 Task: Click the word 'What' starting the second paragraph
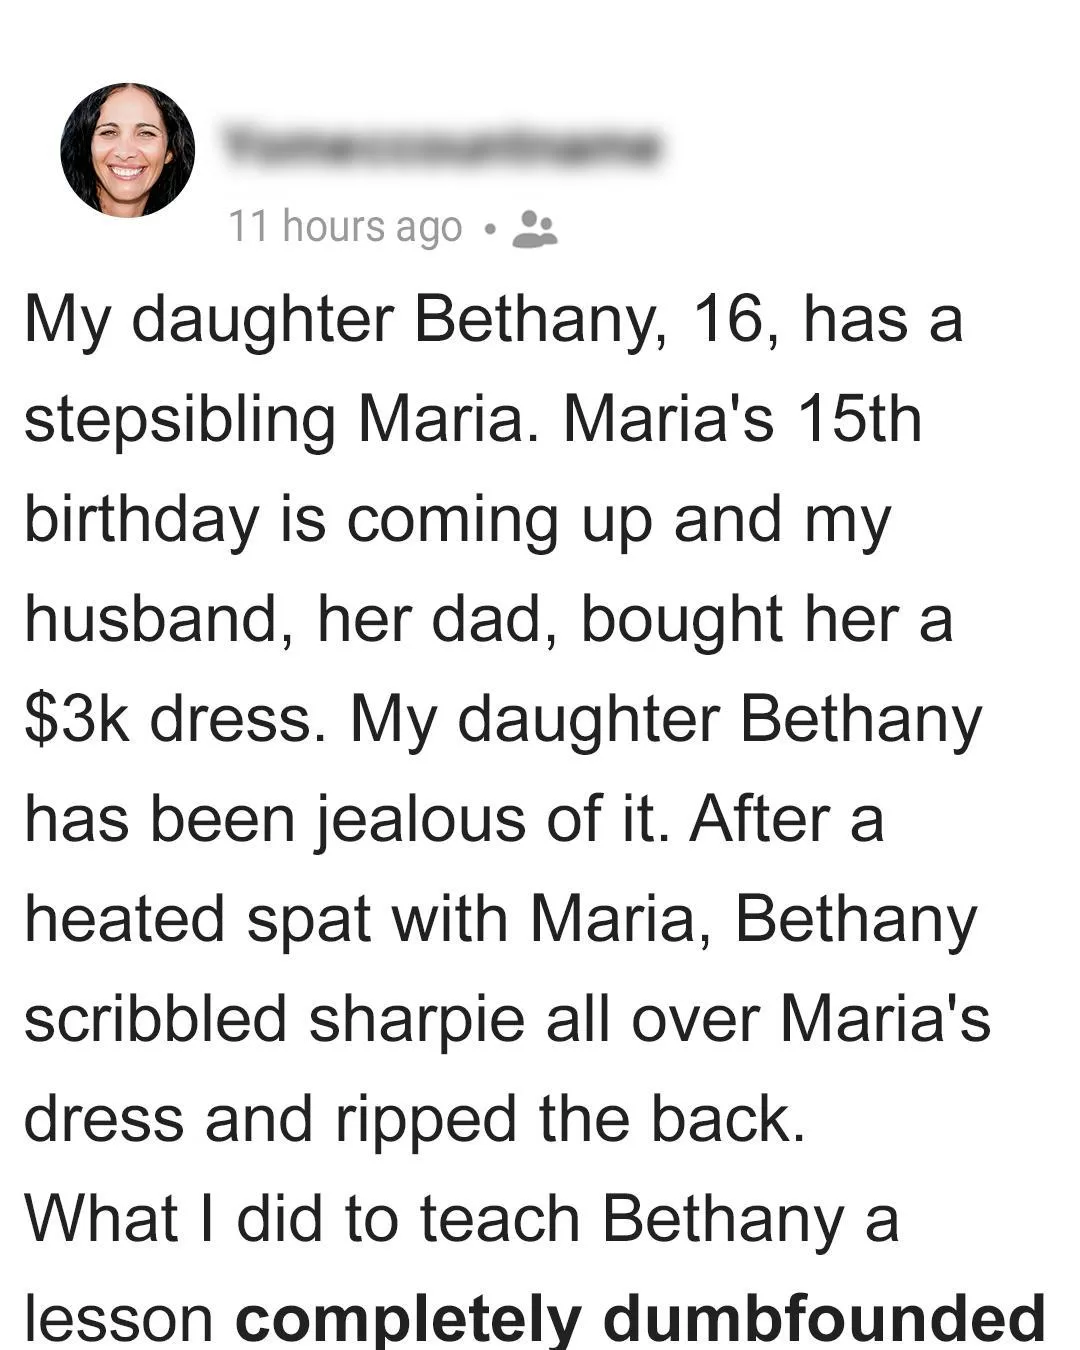(100, 1220)
